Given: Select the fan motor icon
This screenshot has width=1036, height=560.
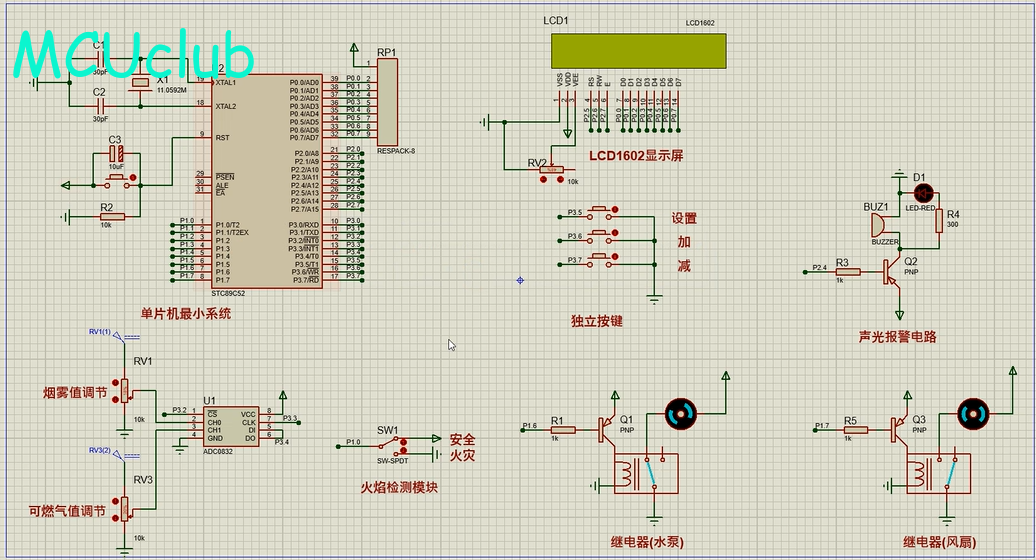Looking at the screenshot, I should click(973, 411).
